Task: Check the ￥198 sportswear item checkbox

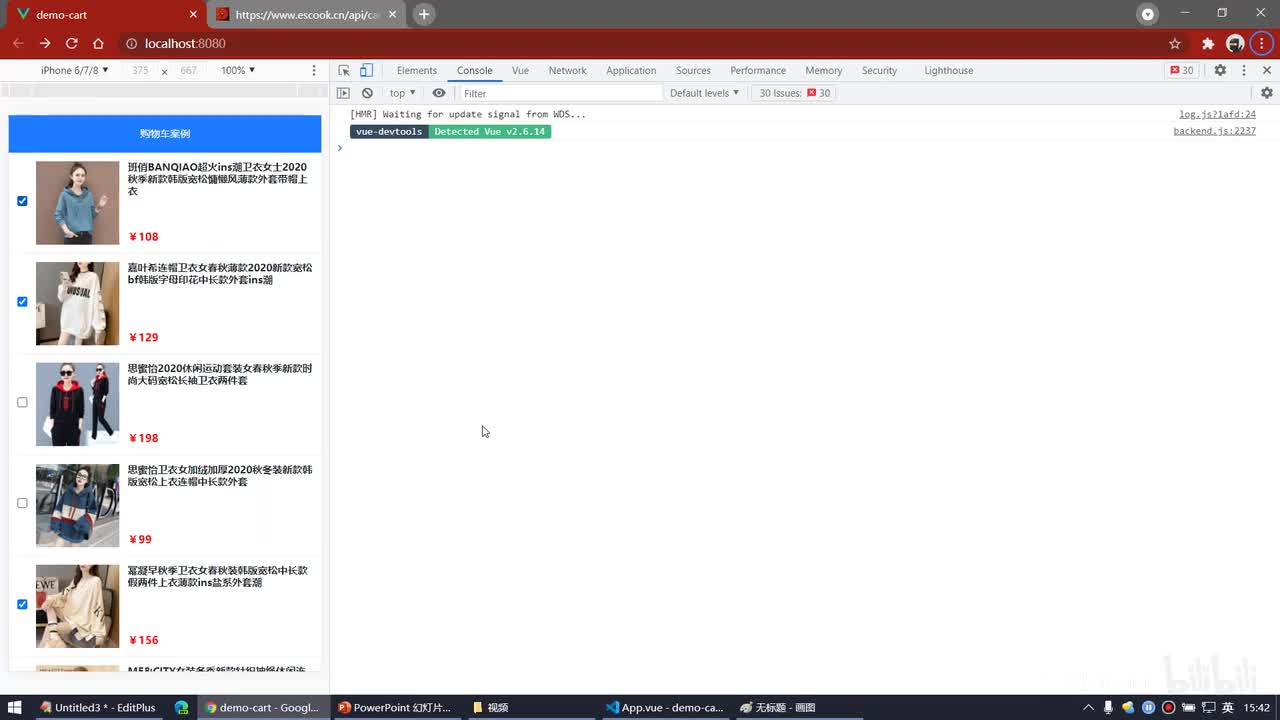Action: click(22, 402)
